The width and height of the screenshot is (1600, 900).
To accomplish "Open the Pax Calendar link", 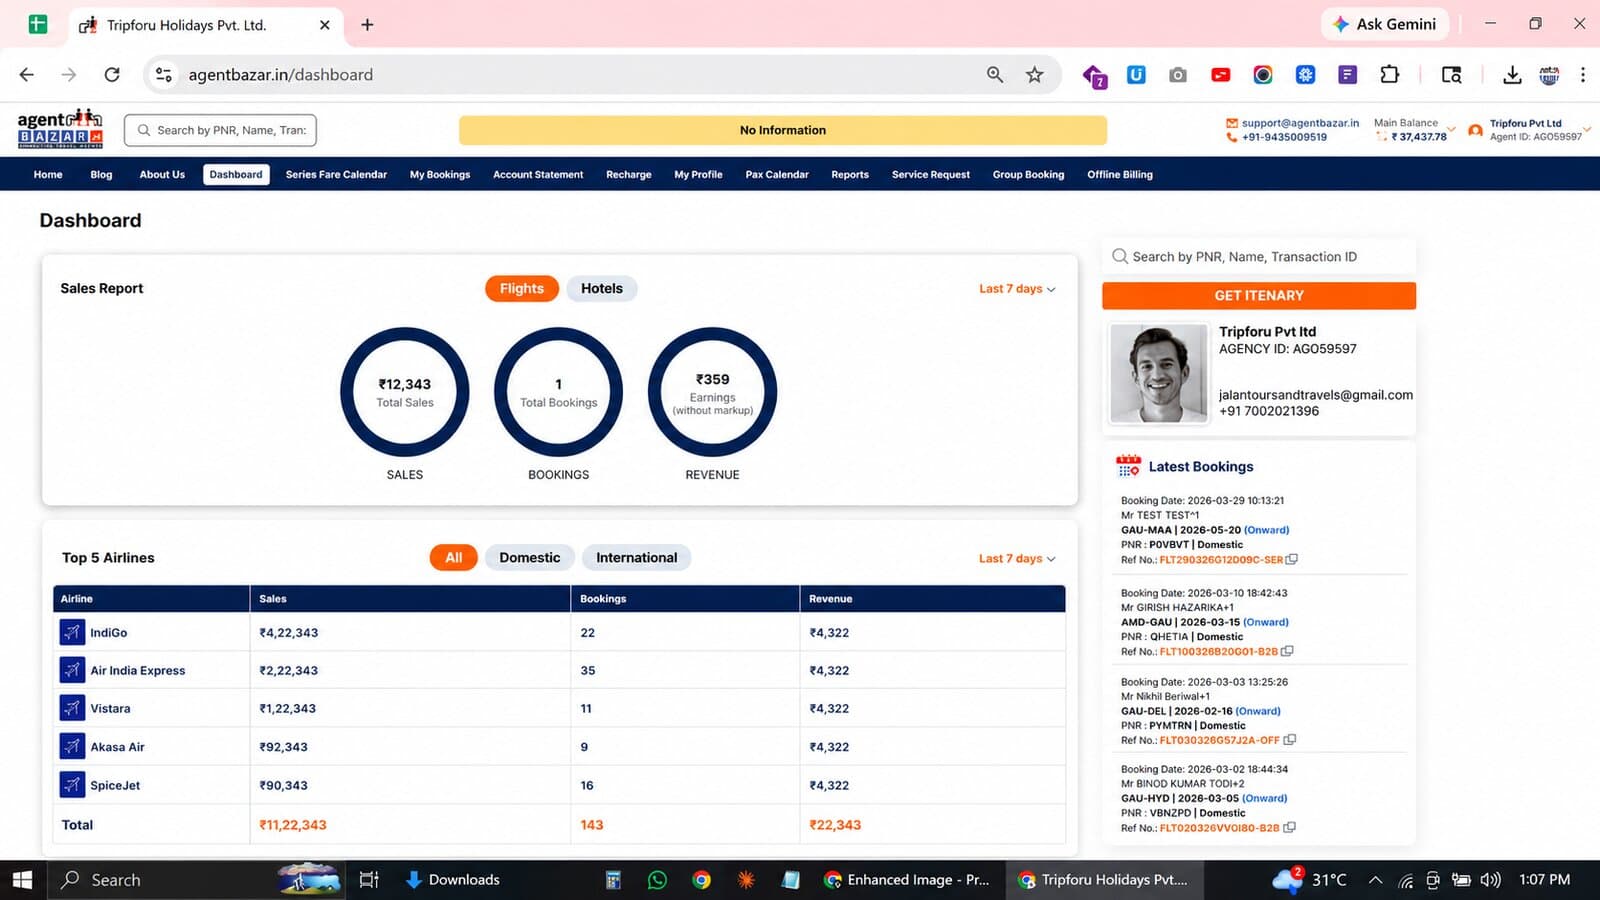I will 777,175.
